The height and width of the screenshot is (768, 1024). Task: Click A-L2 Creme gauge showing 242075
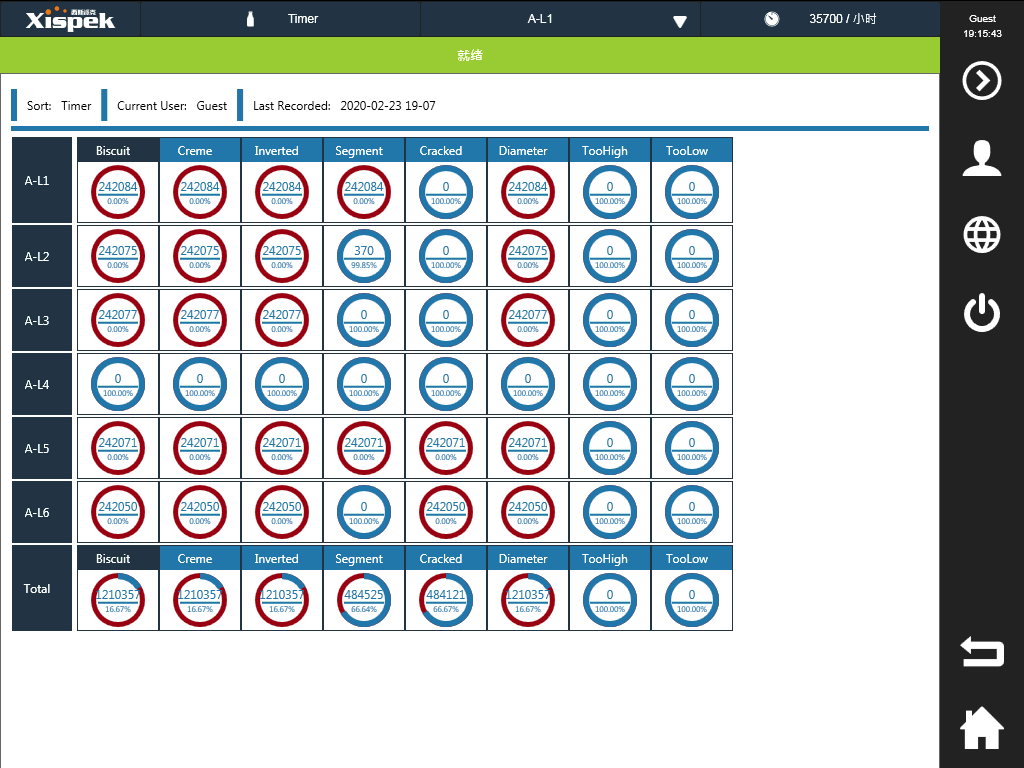[x=200, y=256]
